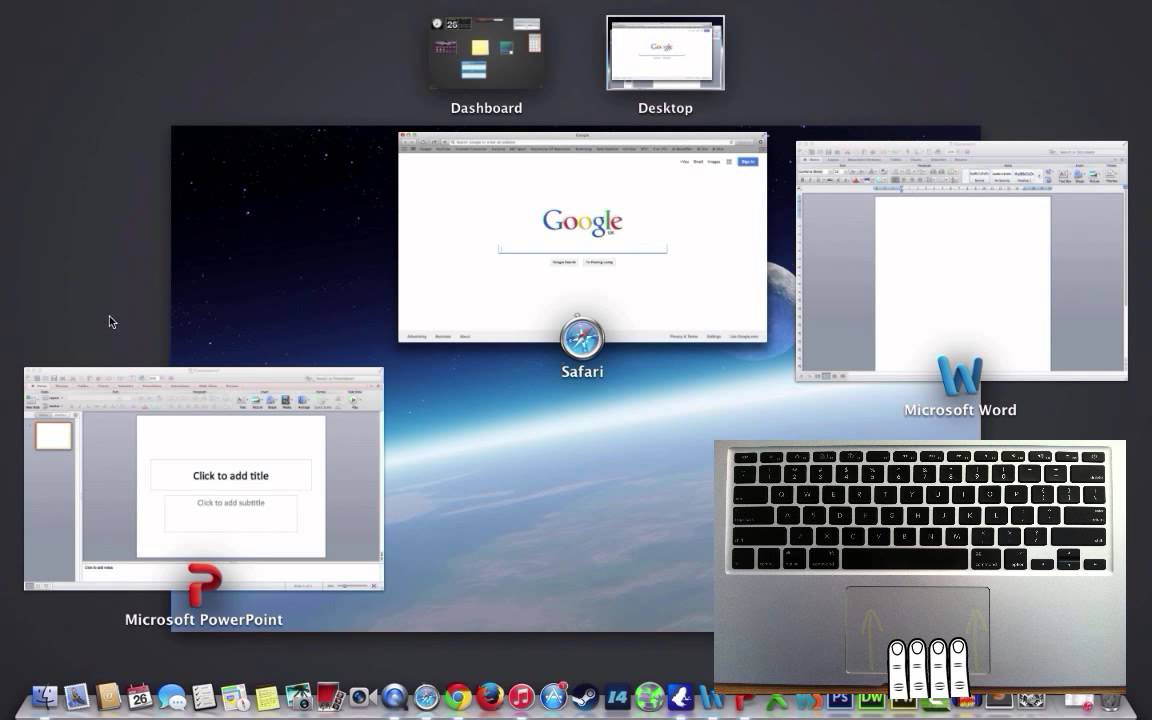Click 'Click to add title' placeholder
Viewport: 1152px width, 720px height.
click(x=231, y=475)
